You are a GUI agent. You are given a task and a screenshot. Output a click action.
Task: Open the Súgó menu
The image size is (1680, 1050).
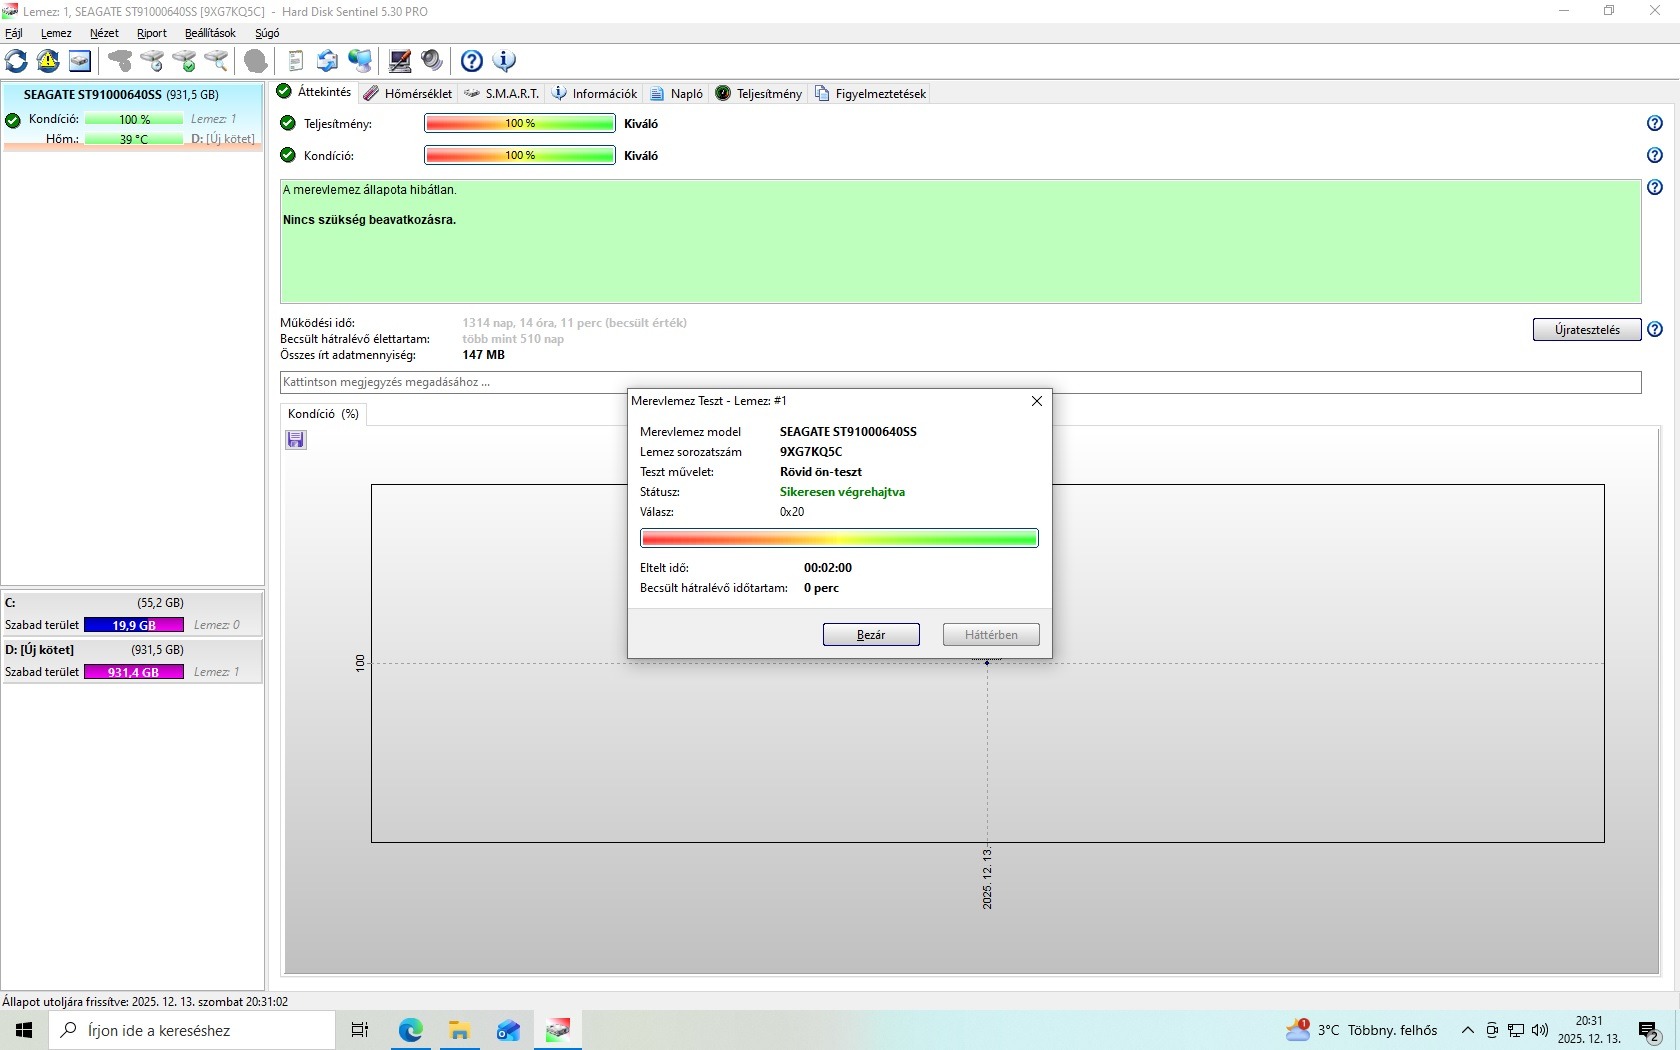coord(267,33)
